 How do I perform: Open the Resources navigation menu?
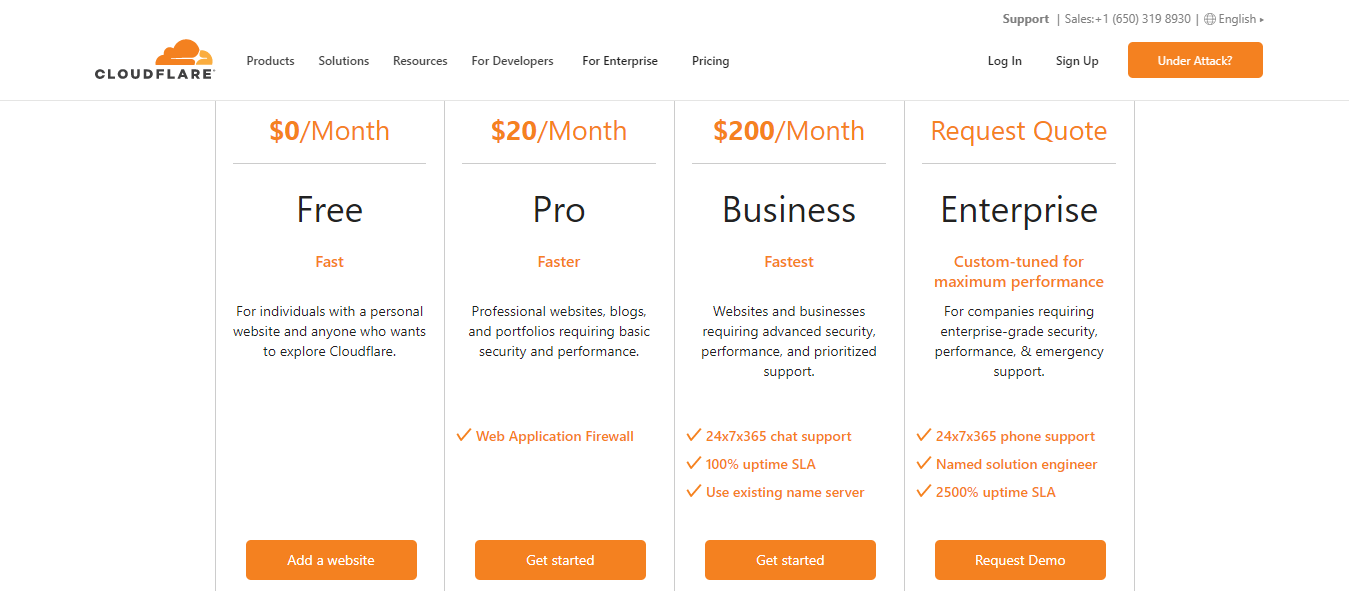click(420, 61)
